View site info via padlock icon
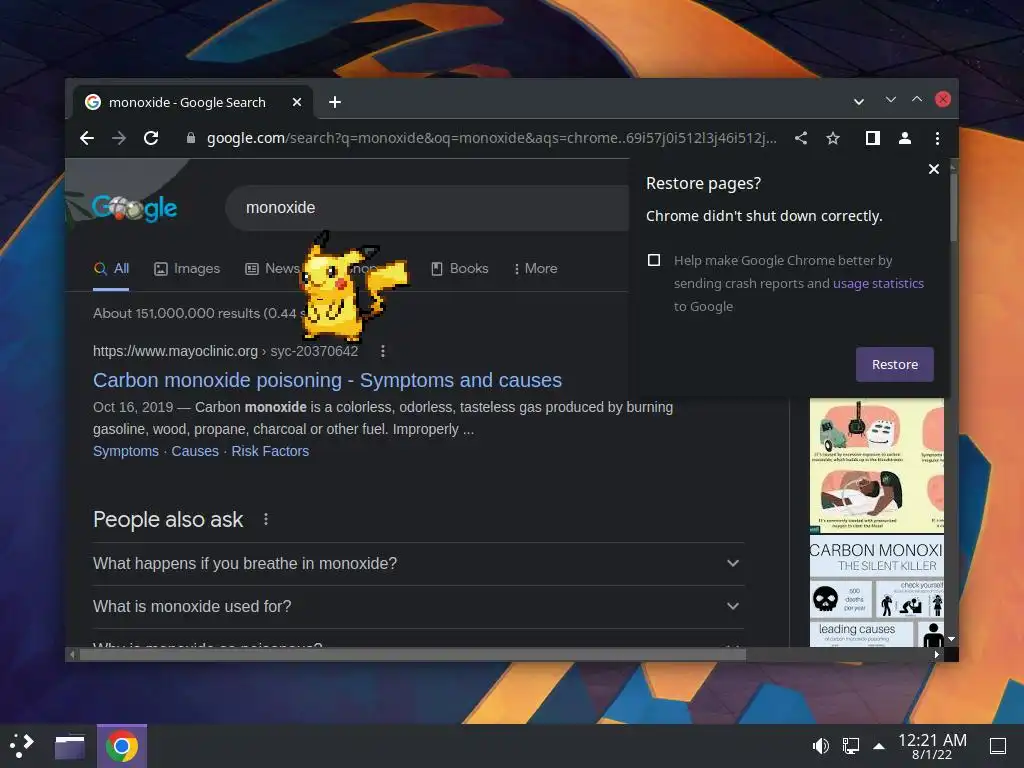Viewport: 1024px width, 768px height. point(191,138)
